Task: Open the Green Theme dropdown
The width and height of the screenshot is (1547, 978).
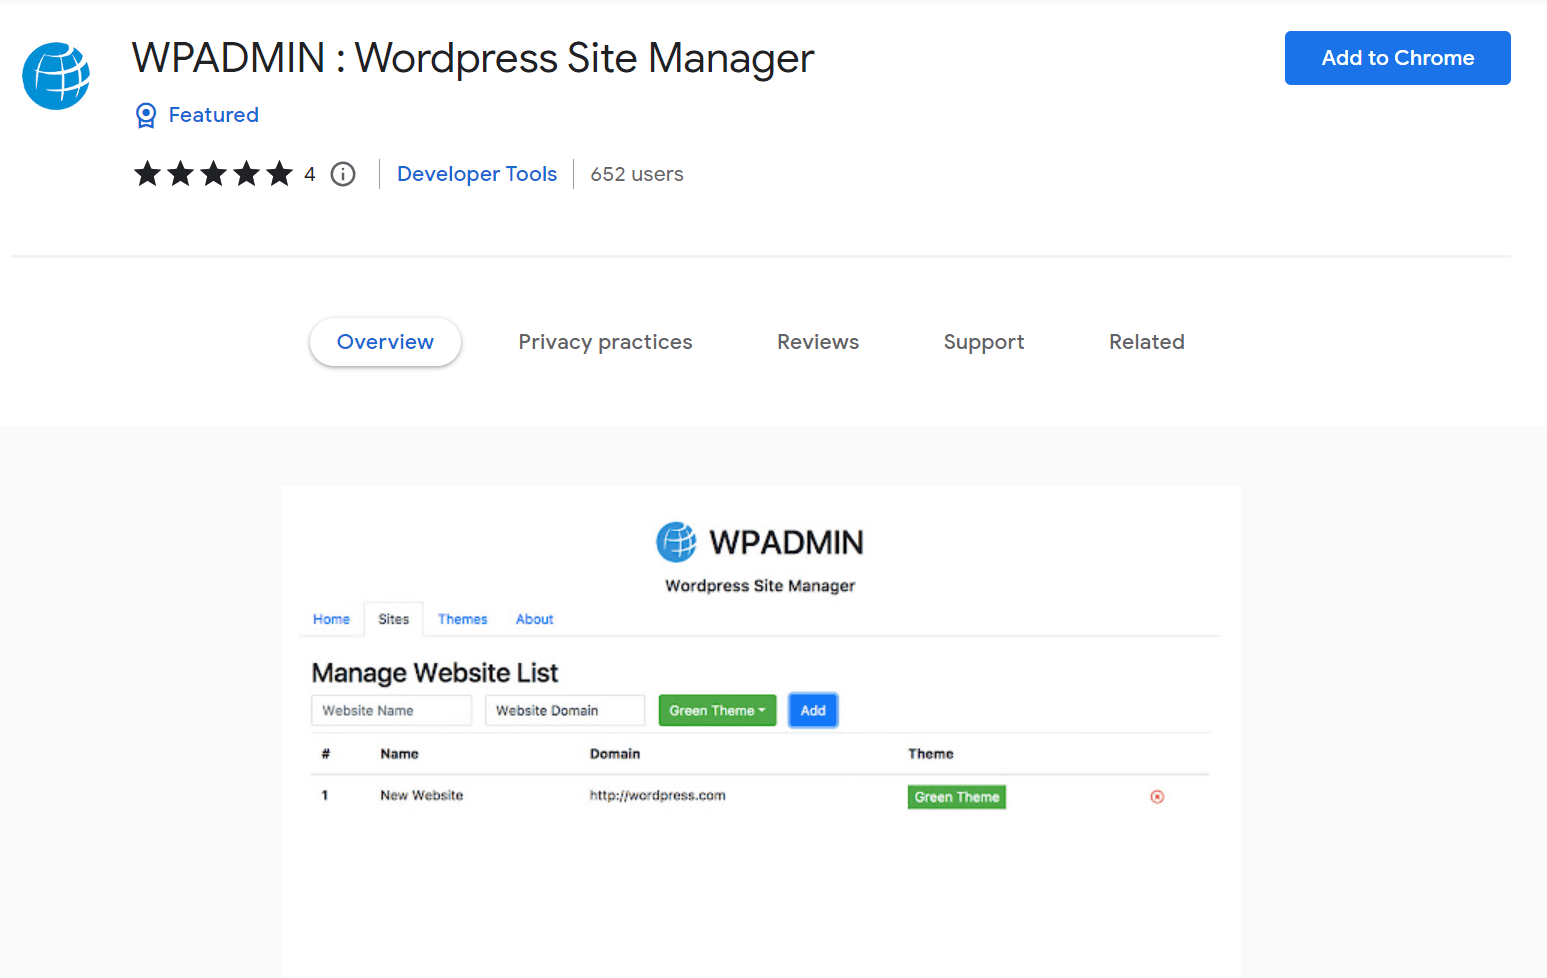Action: click(717, 710)
